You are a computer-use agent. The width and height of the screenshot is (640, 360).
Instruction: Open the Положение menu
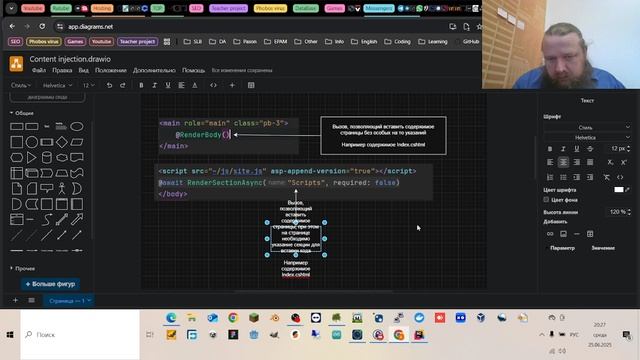coord(111,70)
